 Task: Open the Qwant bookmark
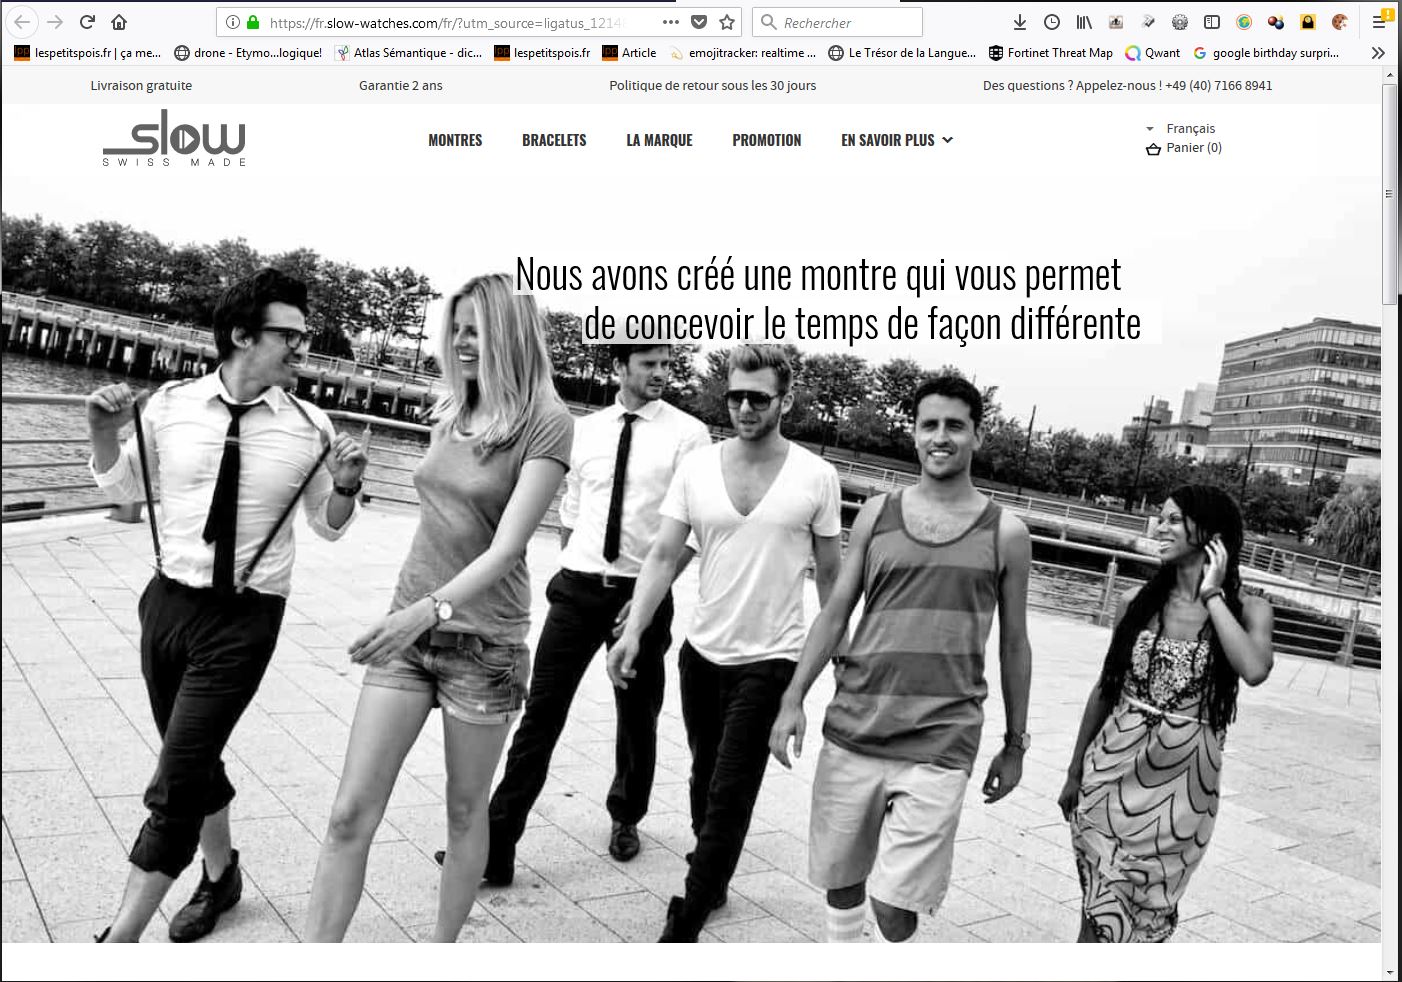1153,53
